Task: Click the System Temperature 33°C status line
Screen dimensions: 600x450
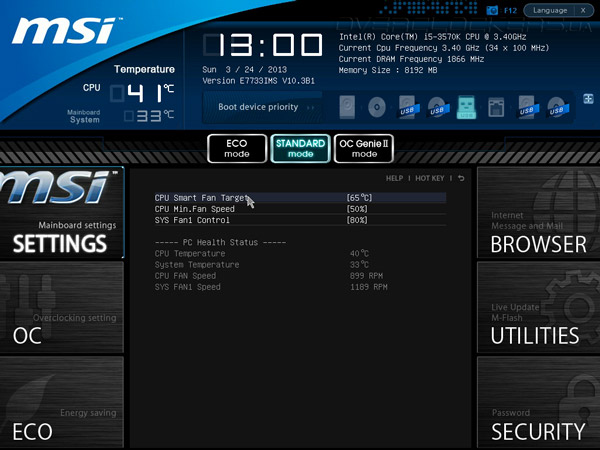Action: 262,264
